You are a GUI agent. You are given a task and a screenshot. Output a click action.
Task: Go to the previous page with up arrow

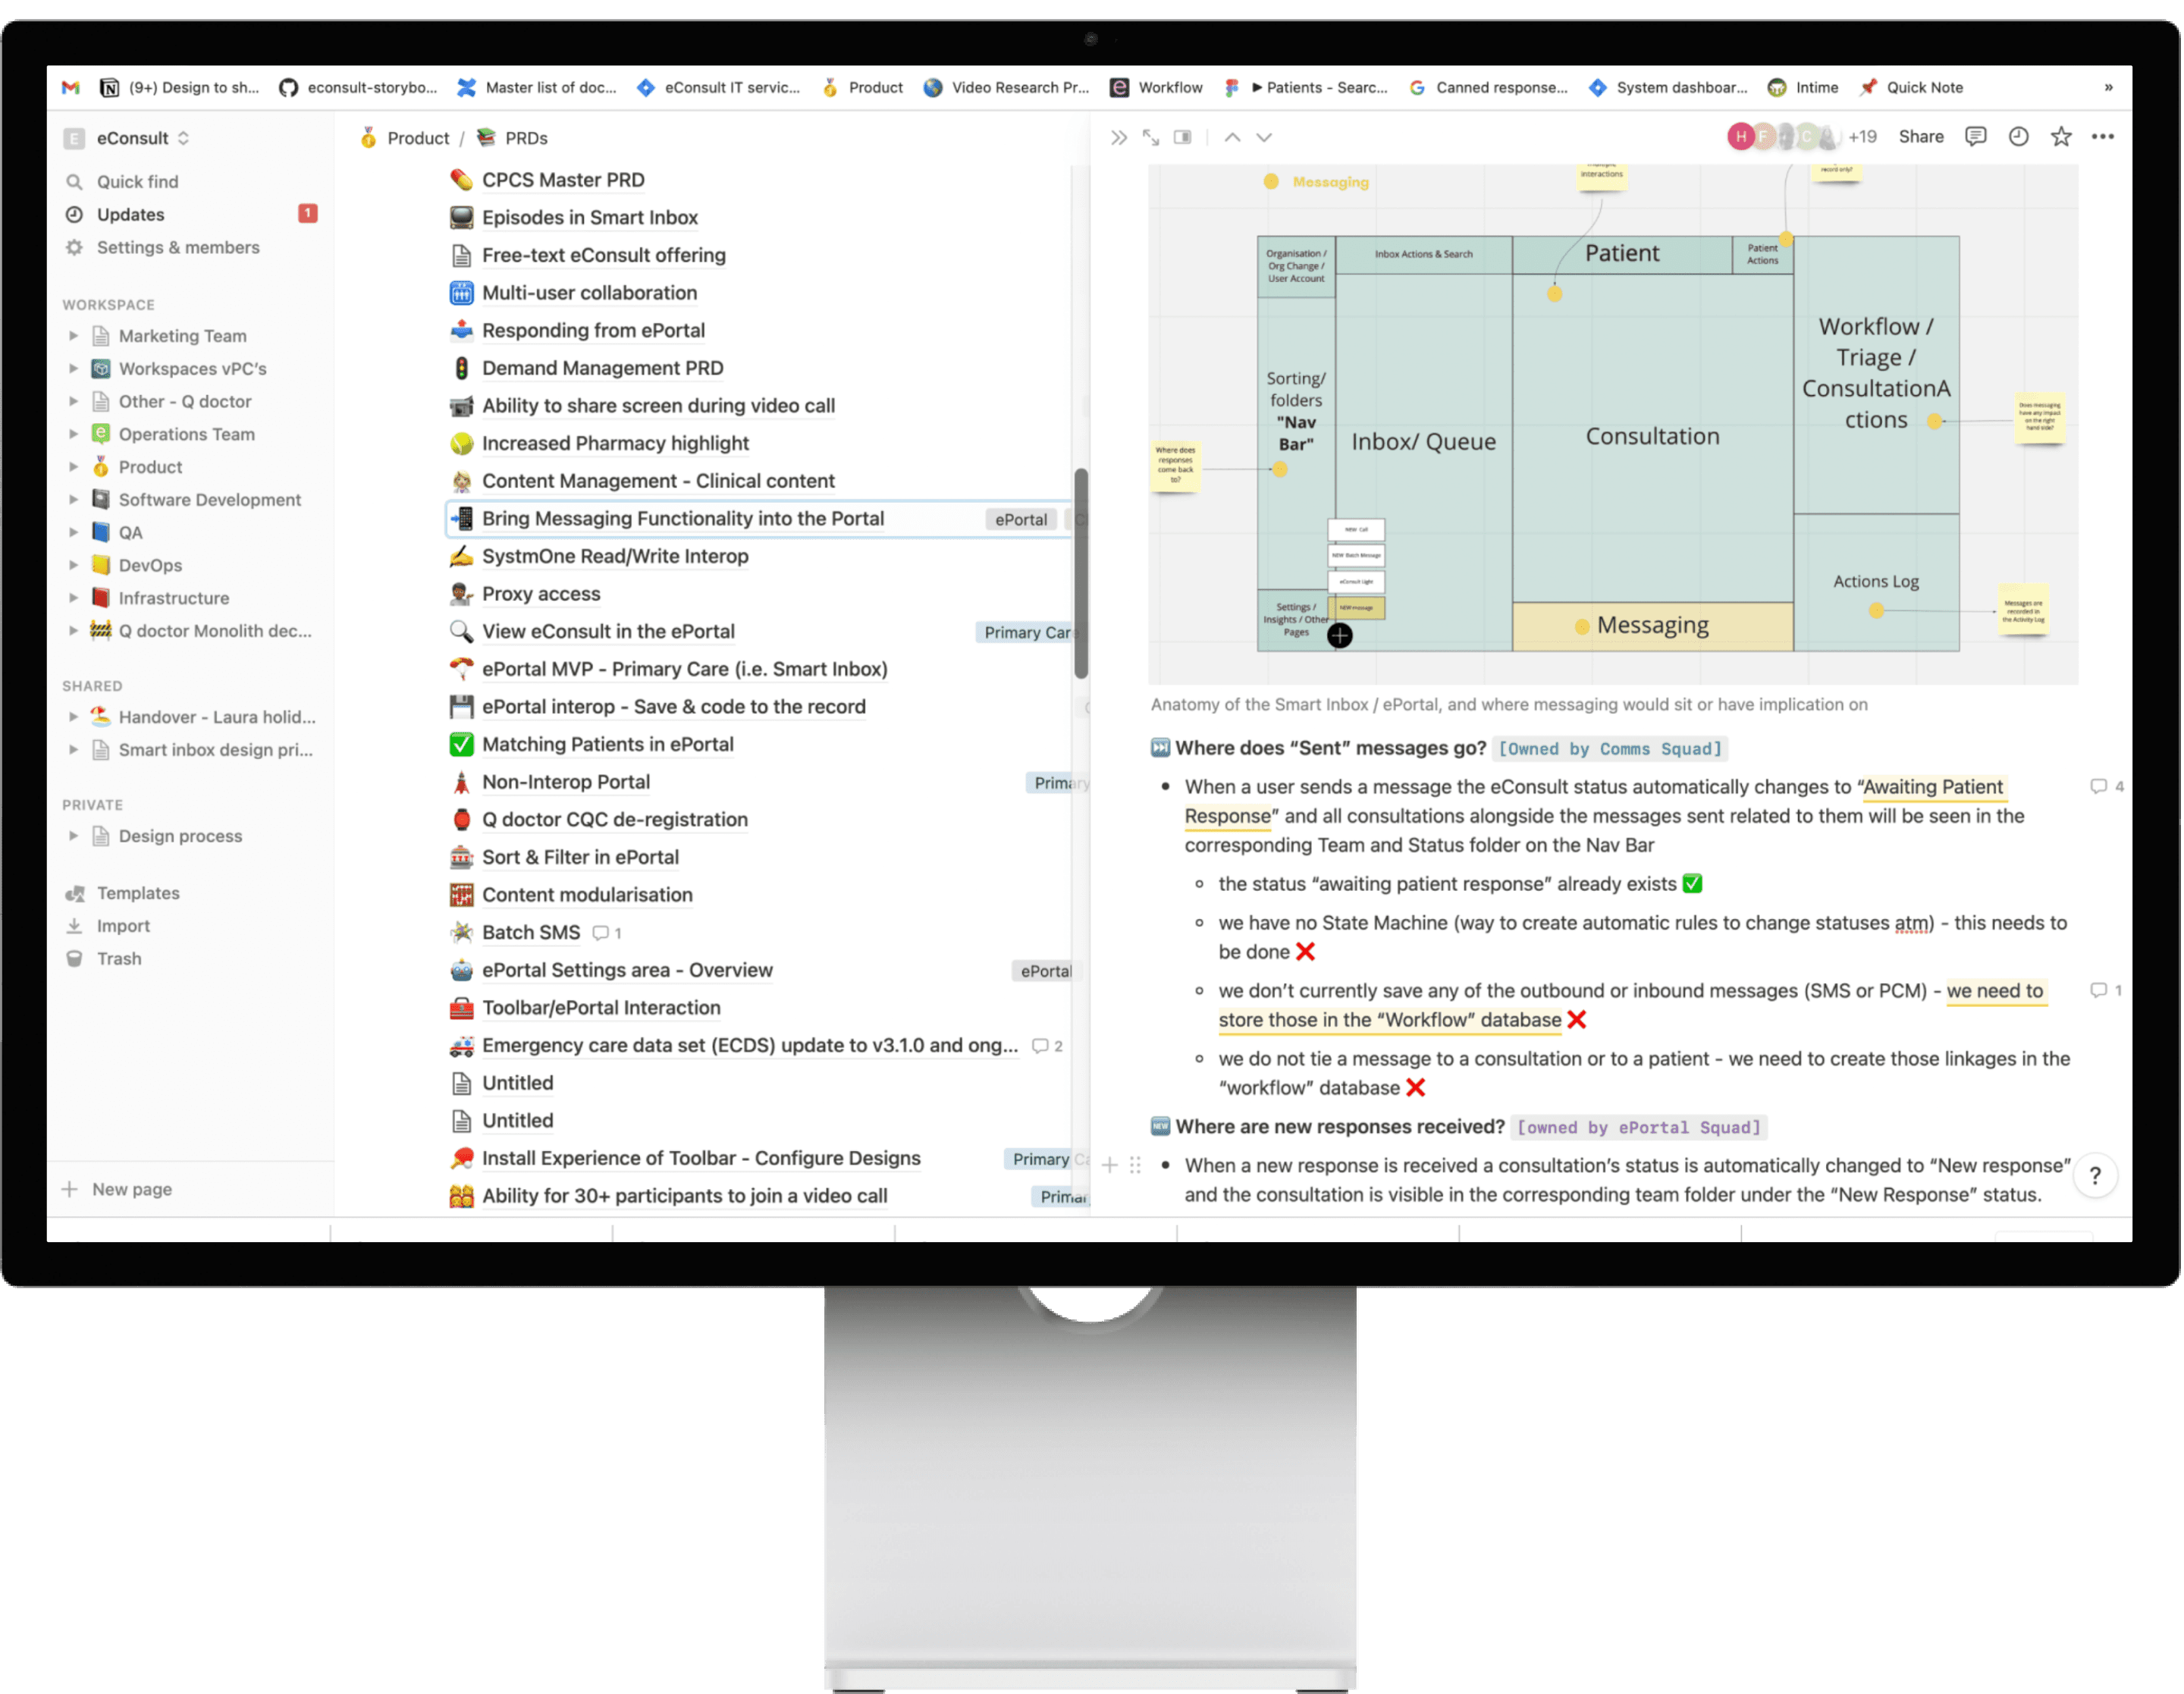tap(1232, 138)
